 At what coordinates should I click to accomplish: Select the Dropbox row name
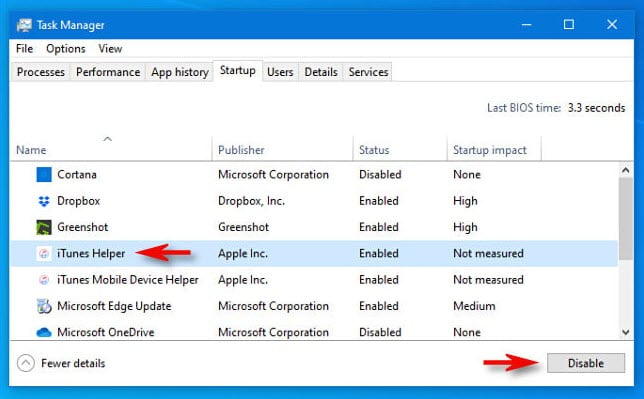[78, 201]
